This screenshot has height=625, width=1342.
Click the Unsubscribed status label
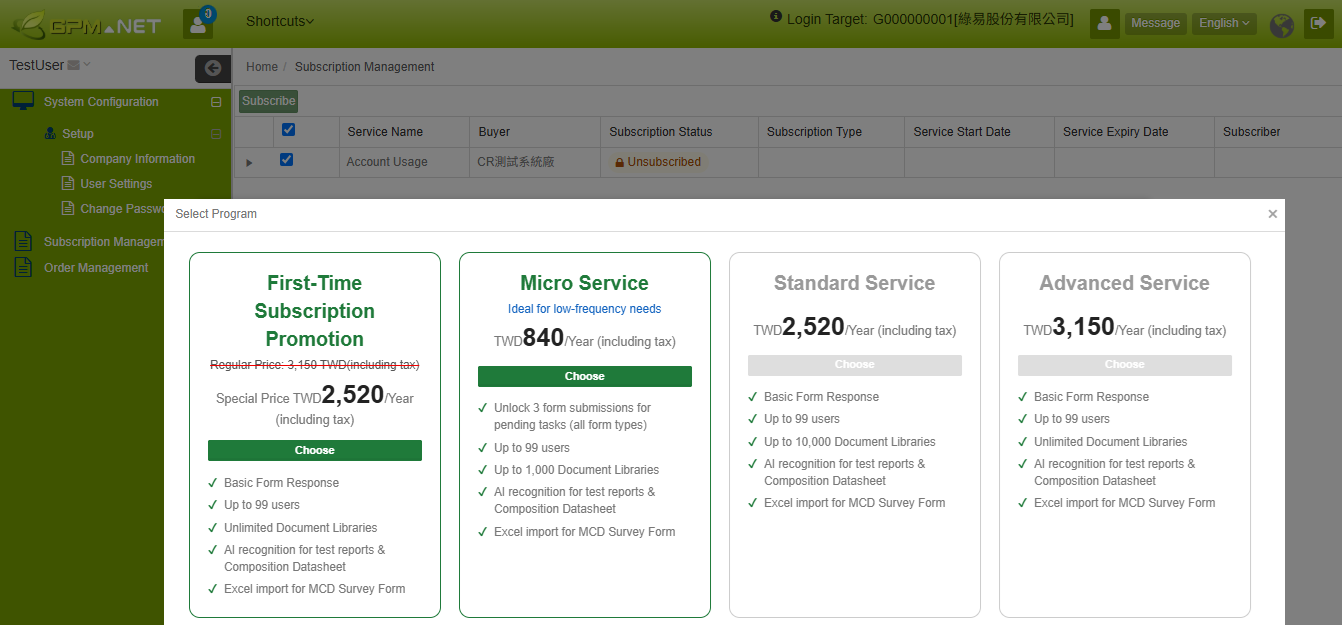[x=657, y=162]
